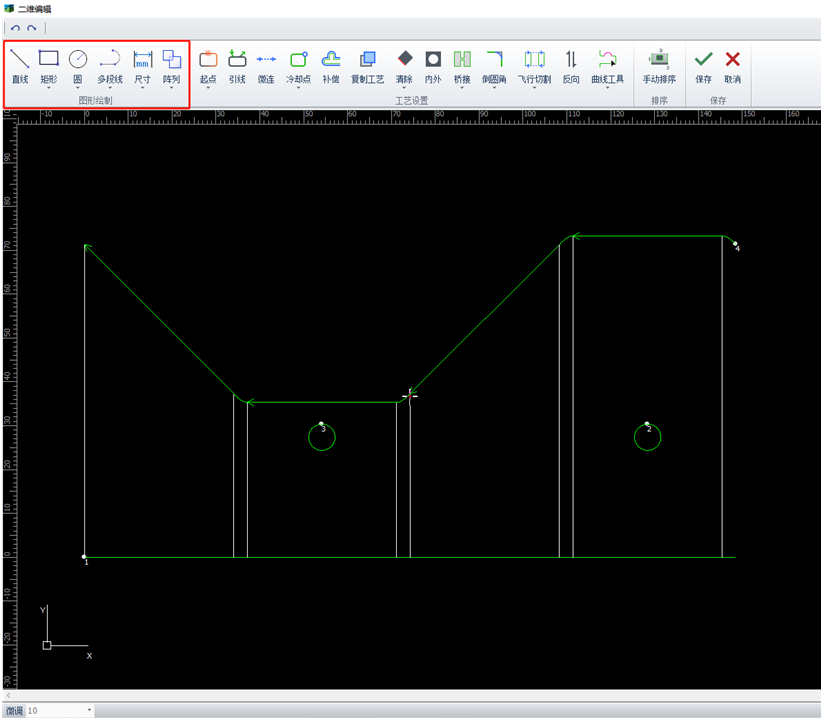Image resolution: width=821 pixels, height=718 pixels.
Task: Open the 微调 value combo box arrow
Action: [x=90, y=710]
